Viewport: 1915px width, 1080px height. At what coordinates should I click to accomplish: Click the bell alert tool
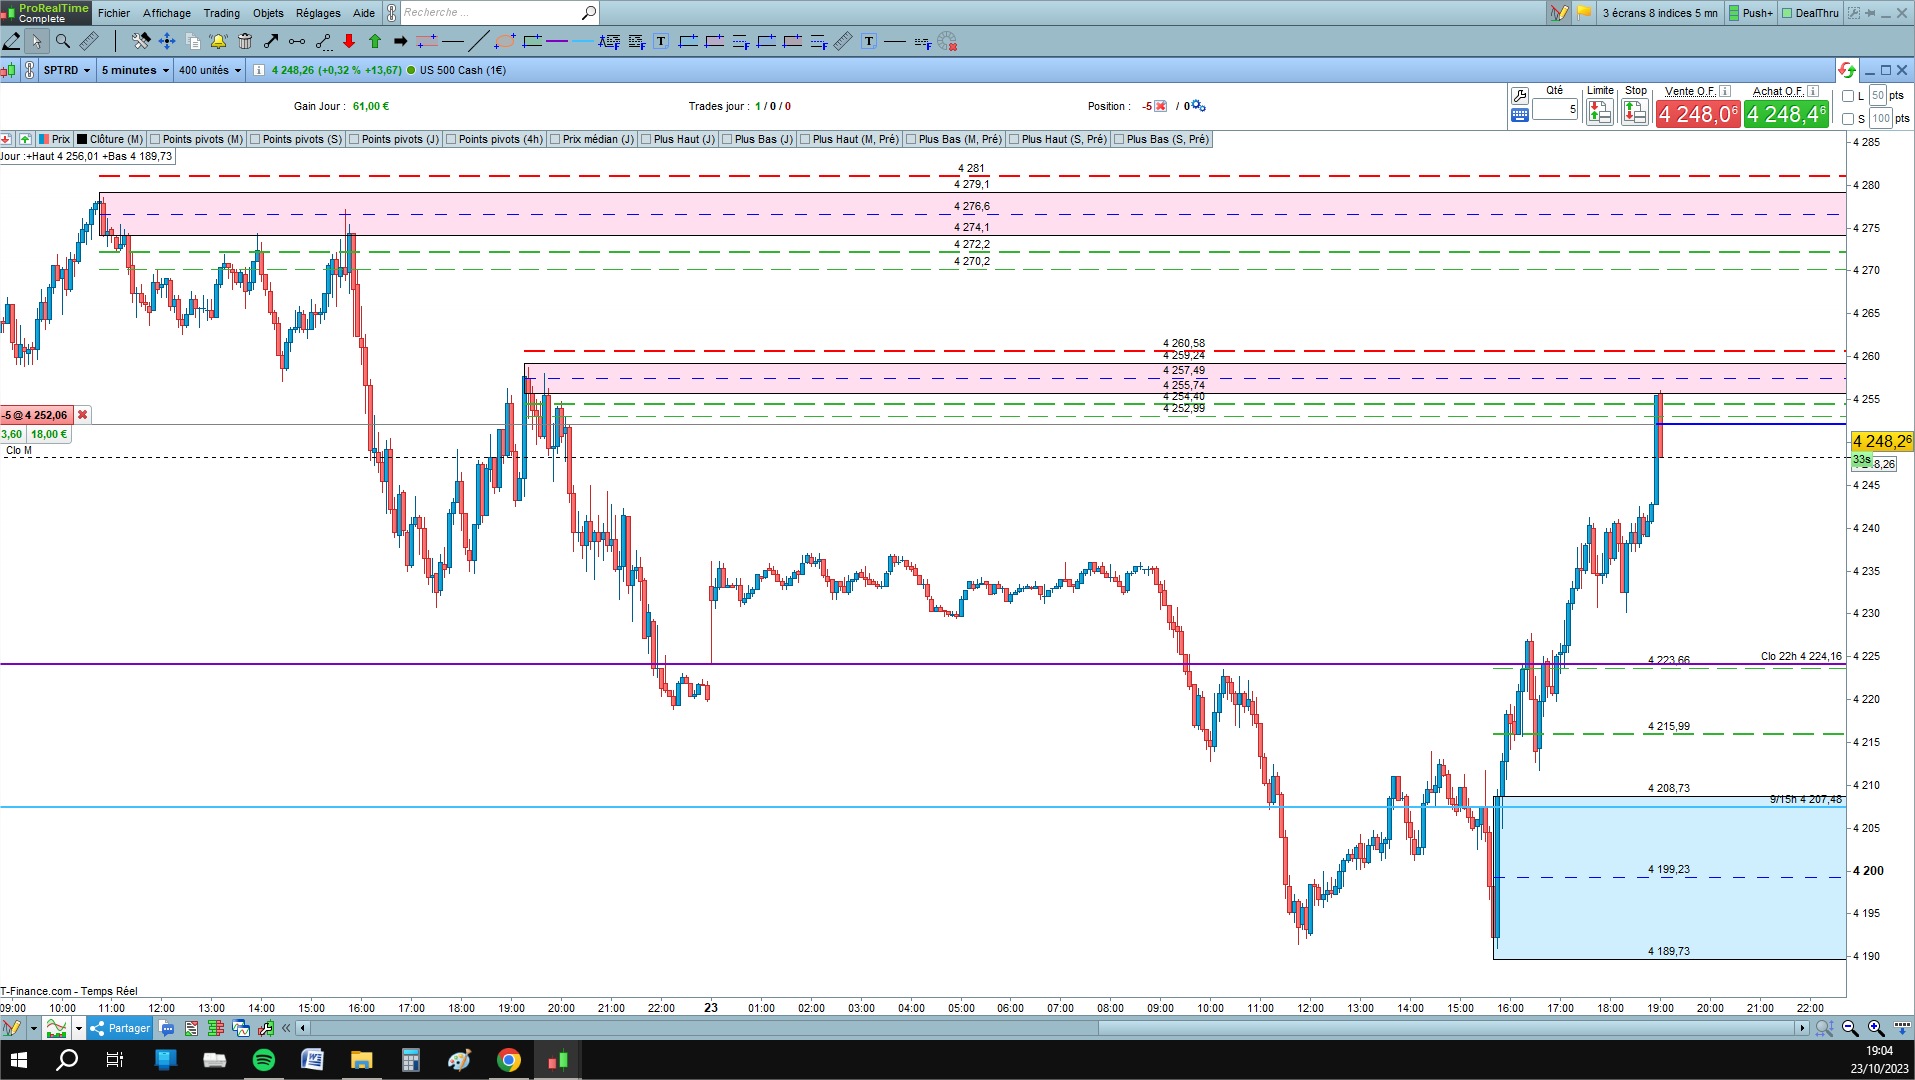point(218,41)
